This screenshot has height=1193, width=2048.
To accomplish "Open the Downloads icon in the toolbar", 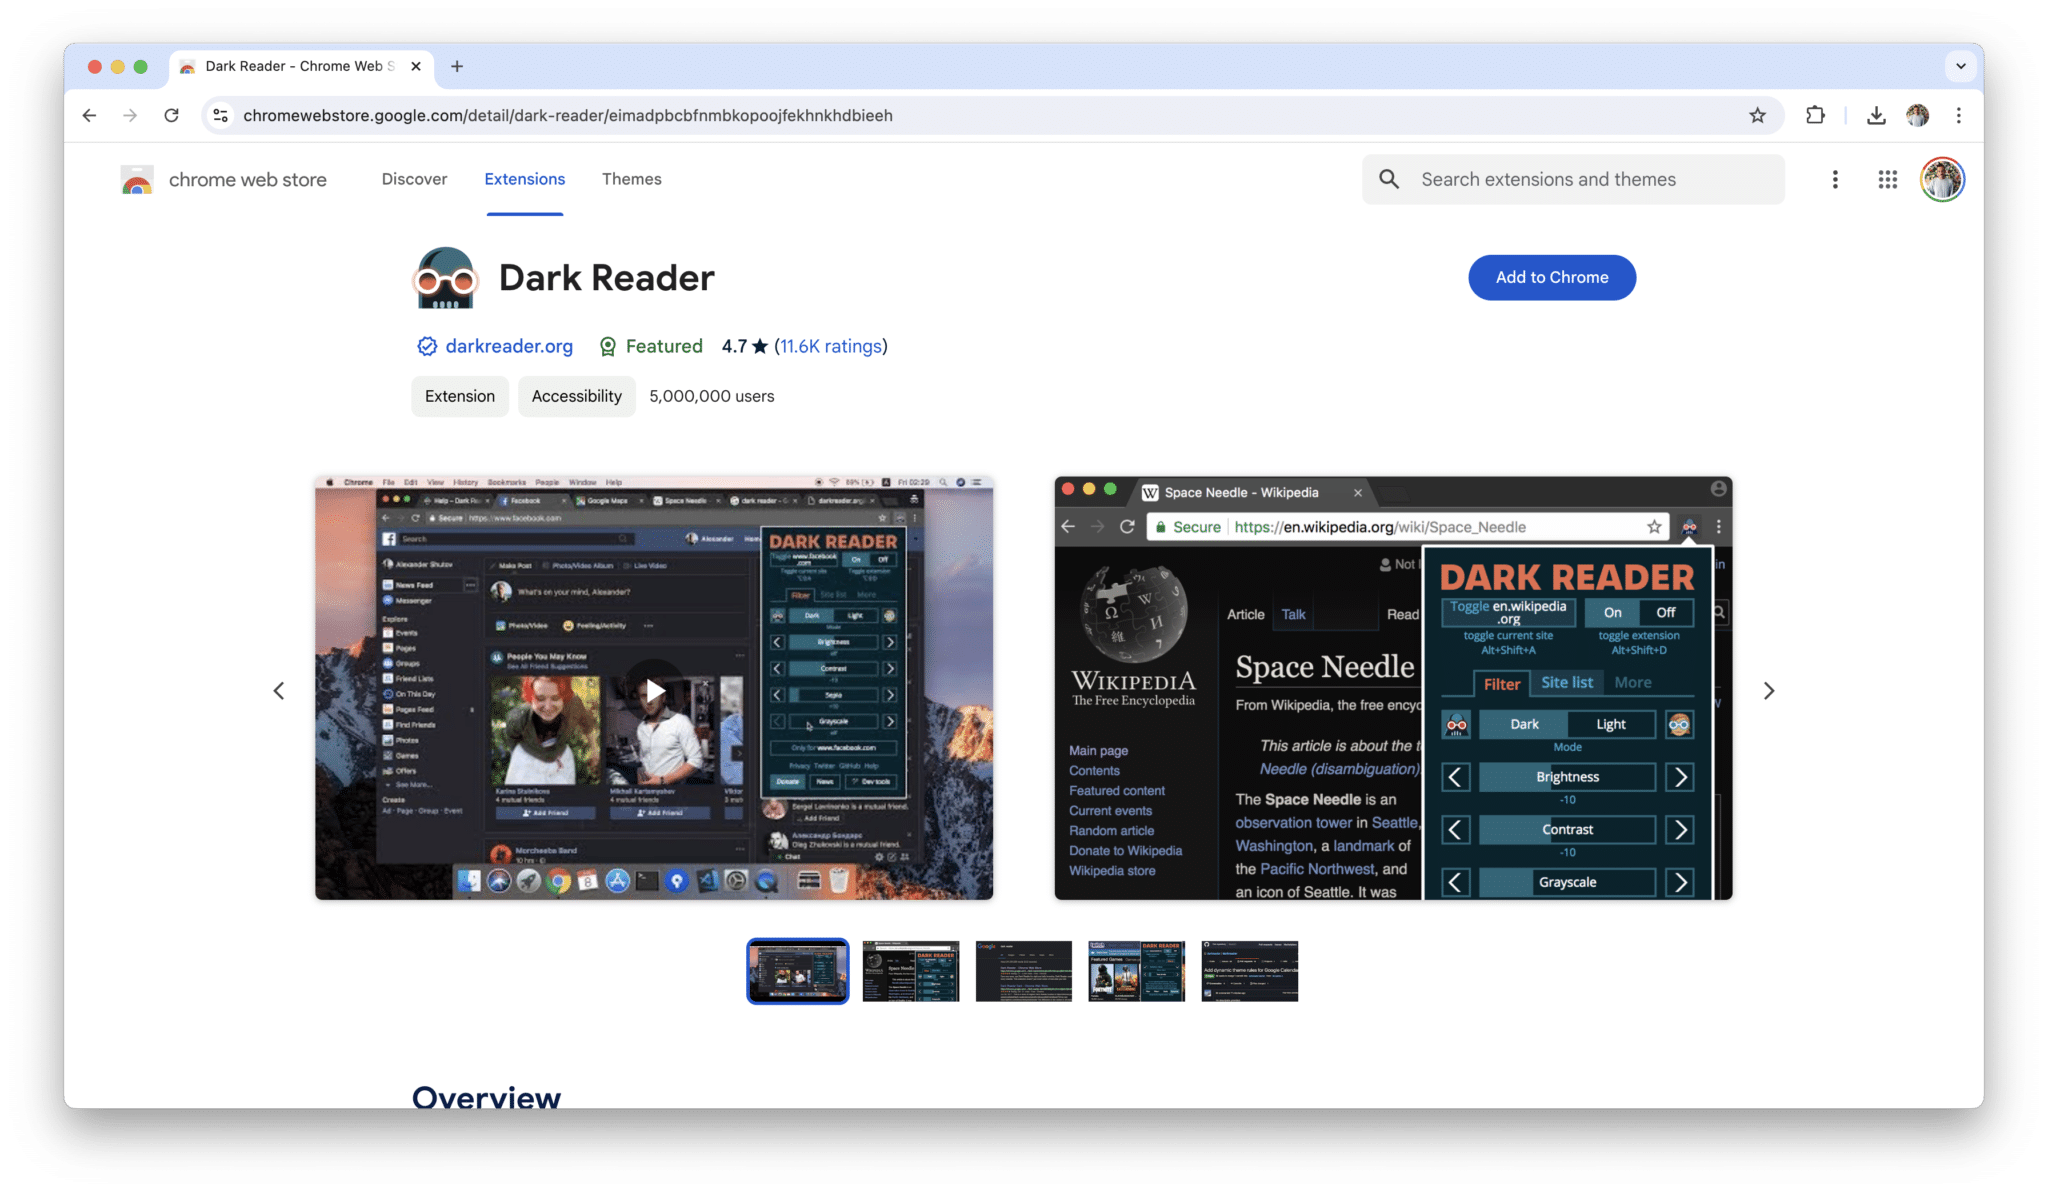I will point(1876,115).
